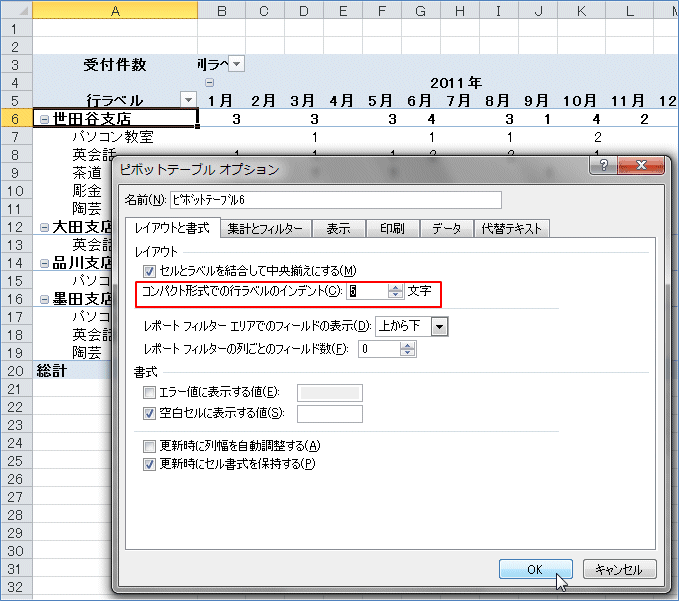Viewport: 679px width, 601px height.
Task: Switch to the 印刷 tab
Action: click(x=392, y=229)
